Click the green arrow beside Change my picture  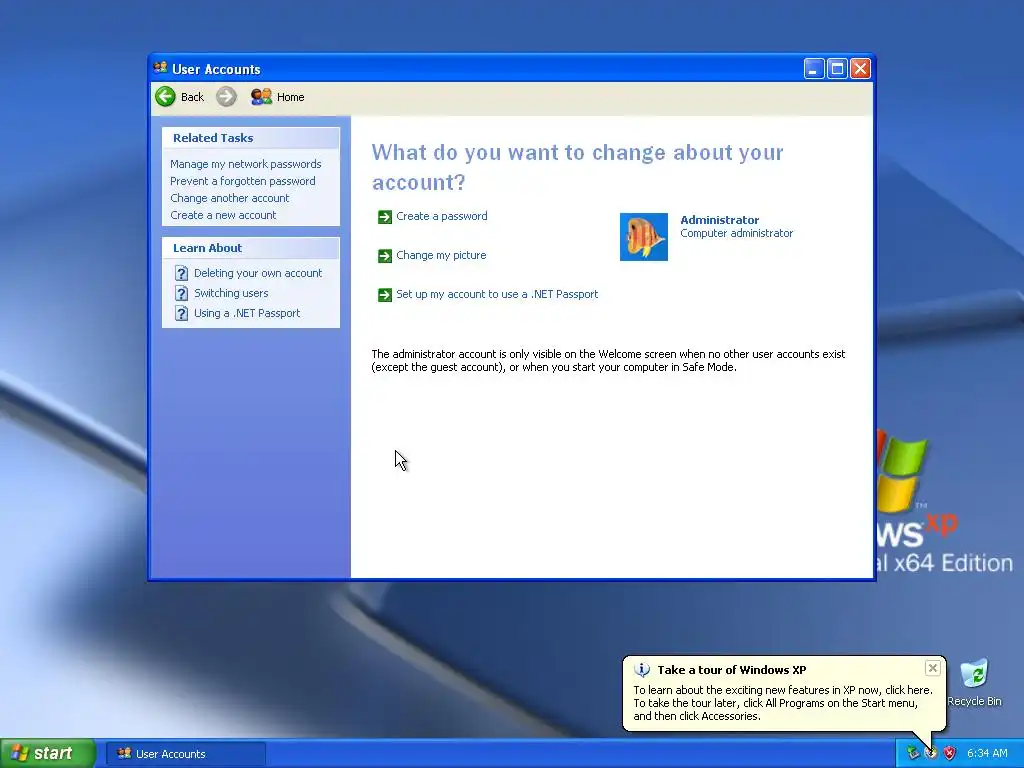385,256
